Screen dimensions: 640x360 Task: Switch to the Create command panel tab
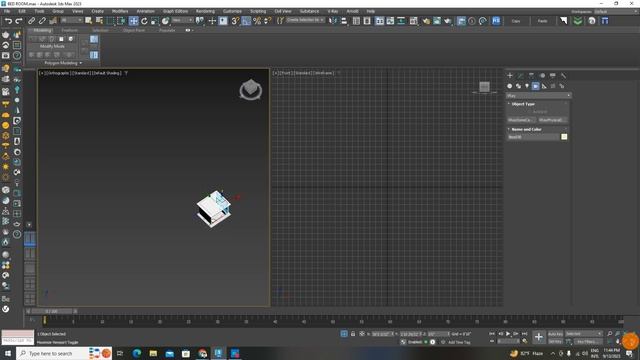[x=510, y=76]
